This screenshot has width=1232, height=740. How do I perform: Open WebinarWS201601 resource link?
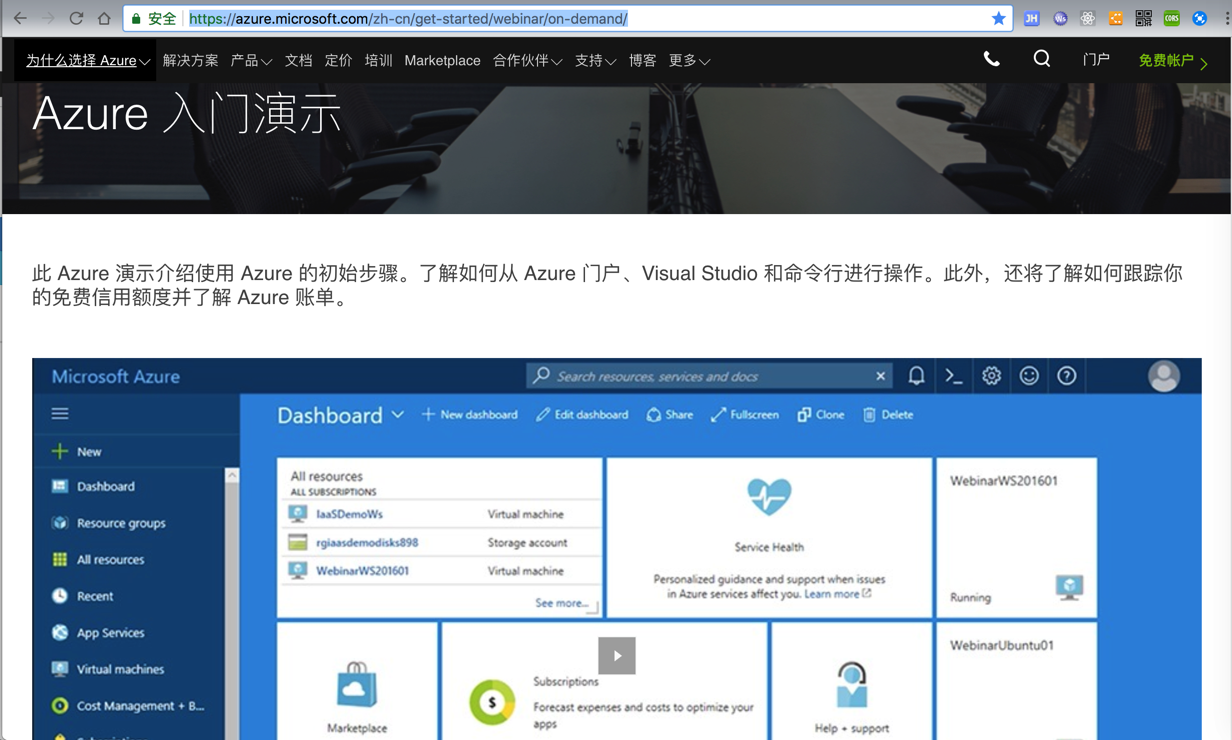pyautogui.click(x=362, y=571)
